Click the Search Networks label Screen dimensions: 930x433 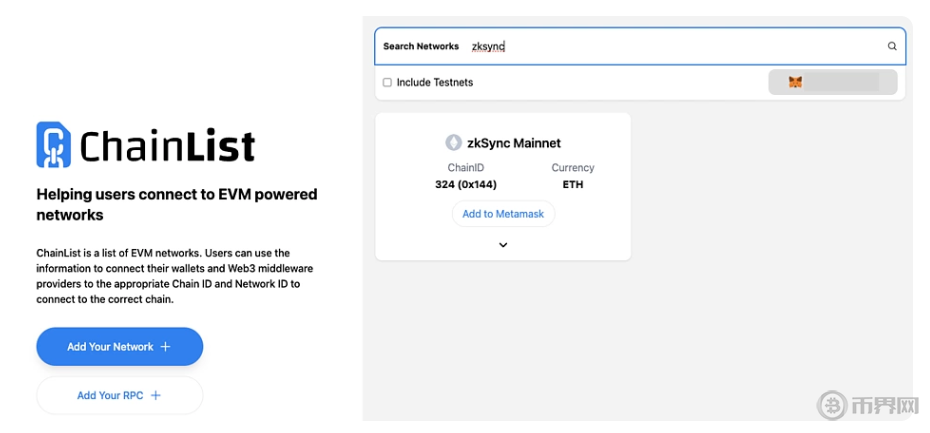421,46
